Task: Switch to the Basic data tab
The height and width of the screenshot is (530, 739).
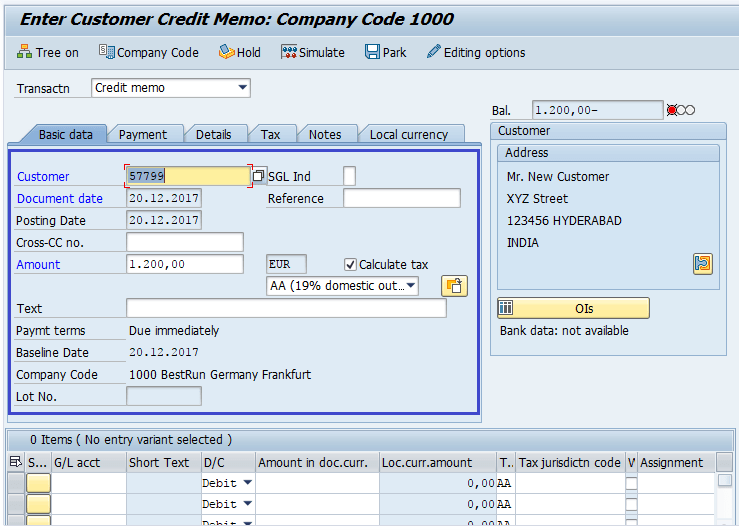Action: pyautogui.click(x=66, y=135)
